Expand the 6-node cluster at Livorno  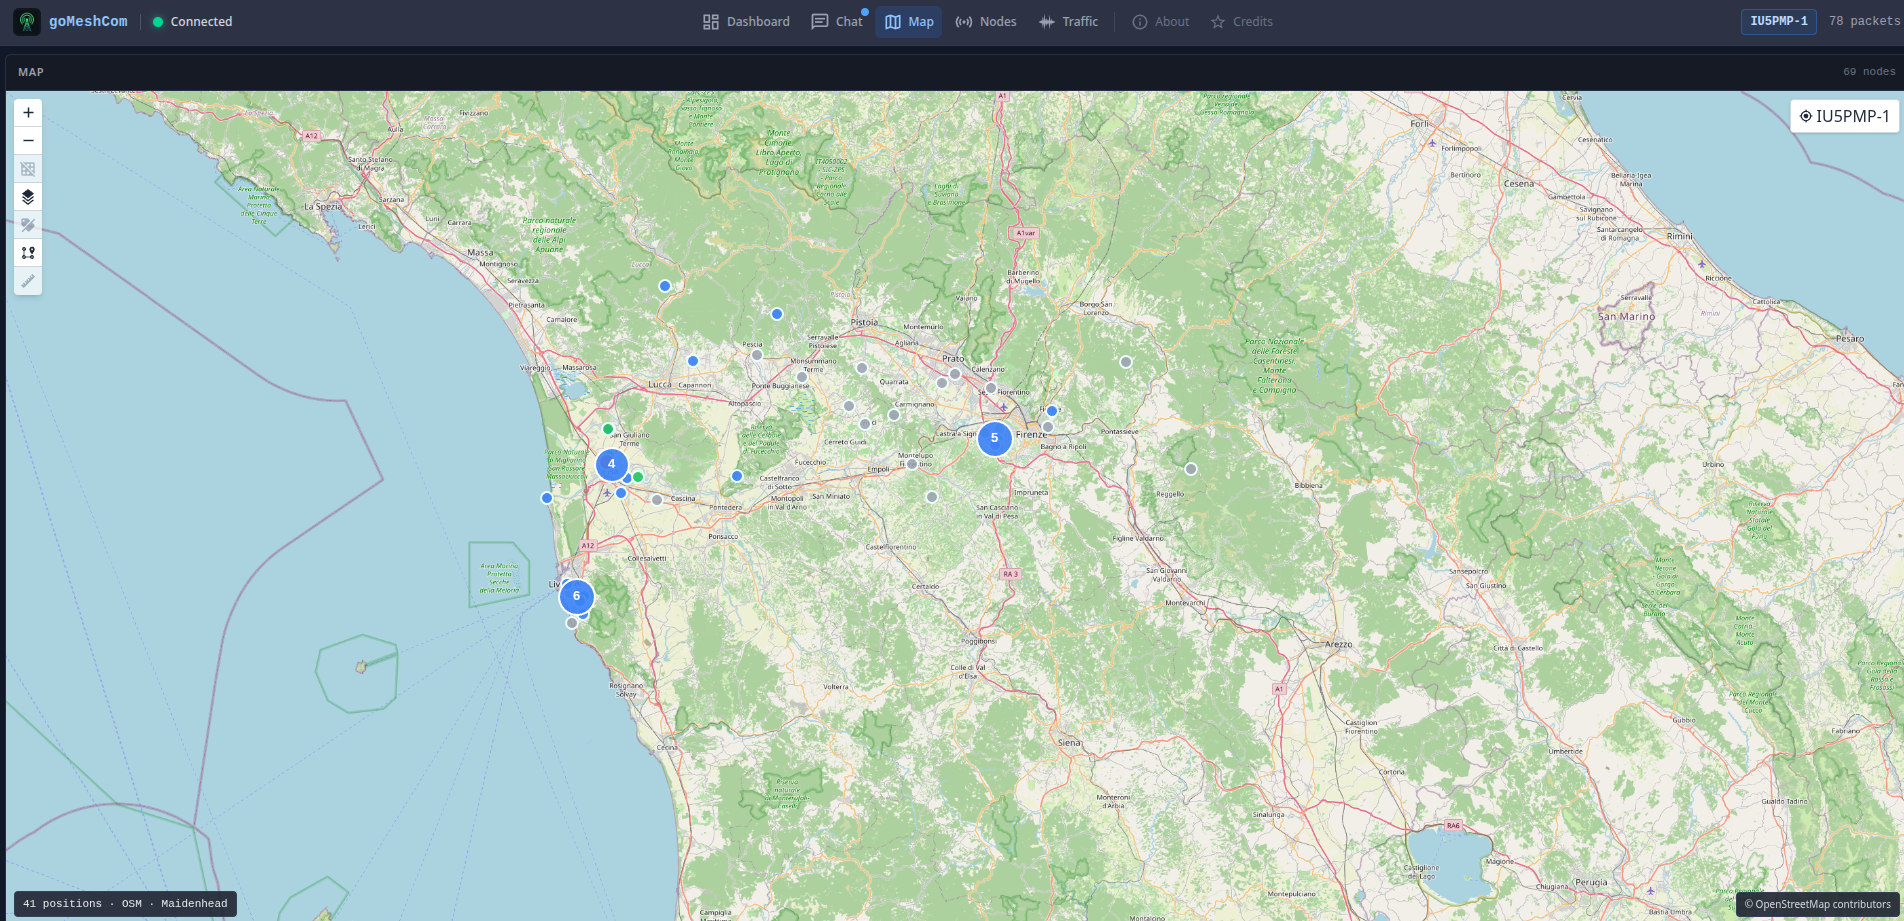tap(576, 596)
